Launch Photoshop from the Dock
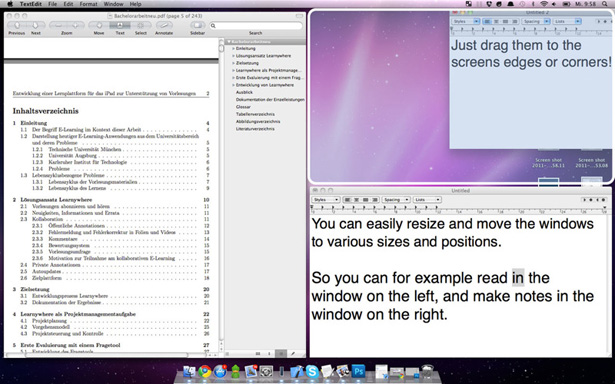The height and width of the screenshot is (384, 615). (x=358, y=371)
